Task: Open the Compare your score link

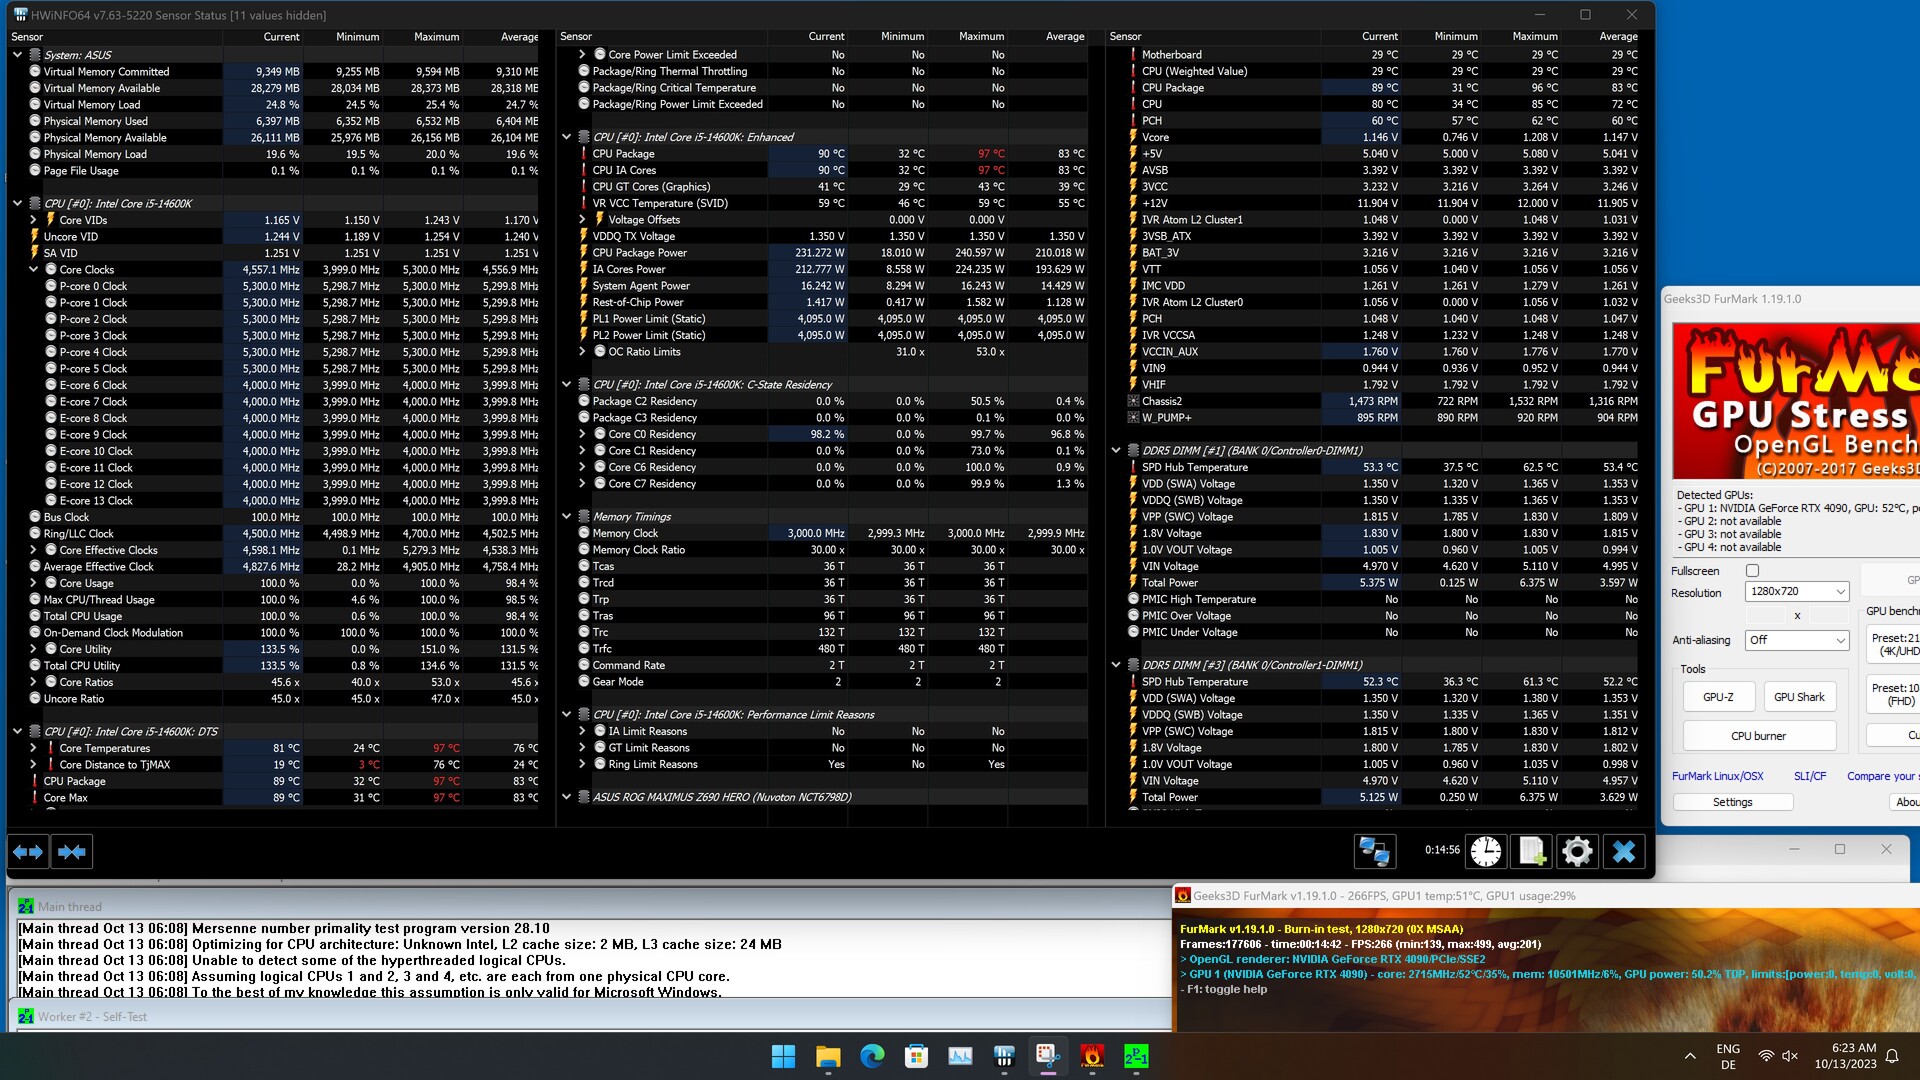Action: [x=1881, y=776]
